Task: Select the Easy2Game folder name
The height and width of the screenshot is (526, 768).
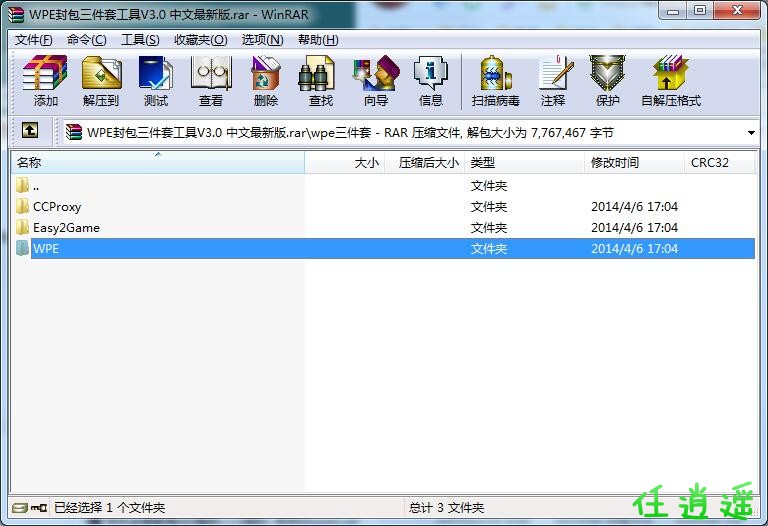Action: pos(66,228)
